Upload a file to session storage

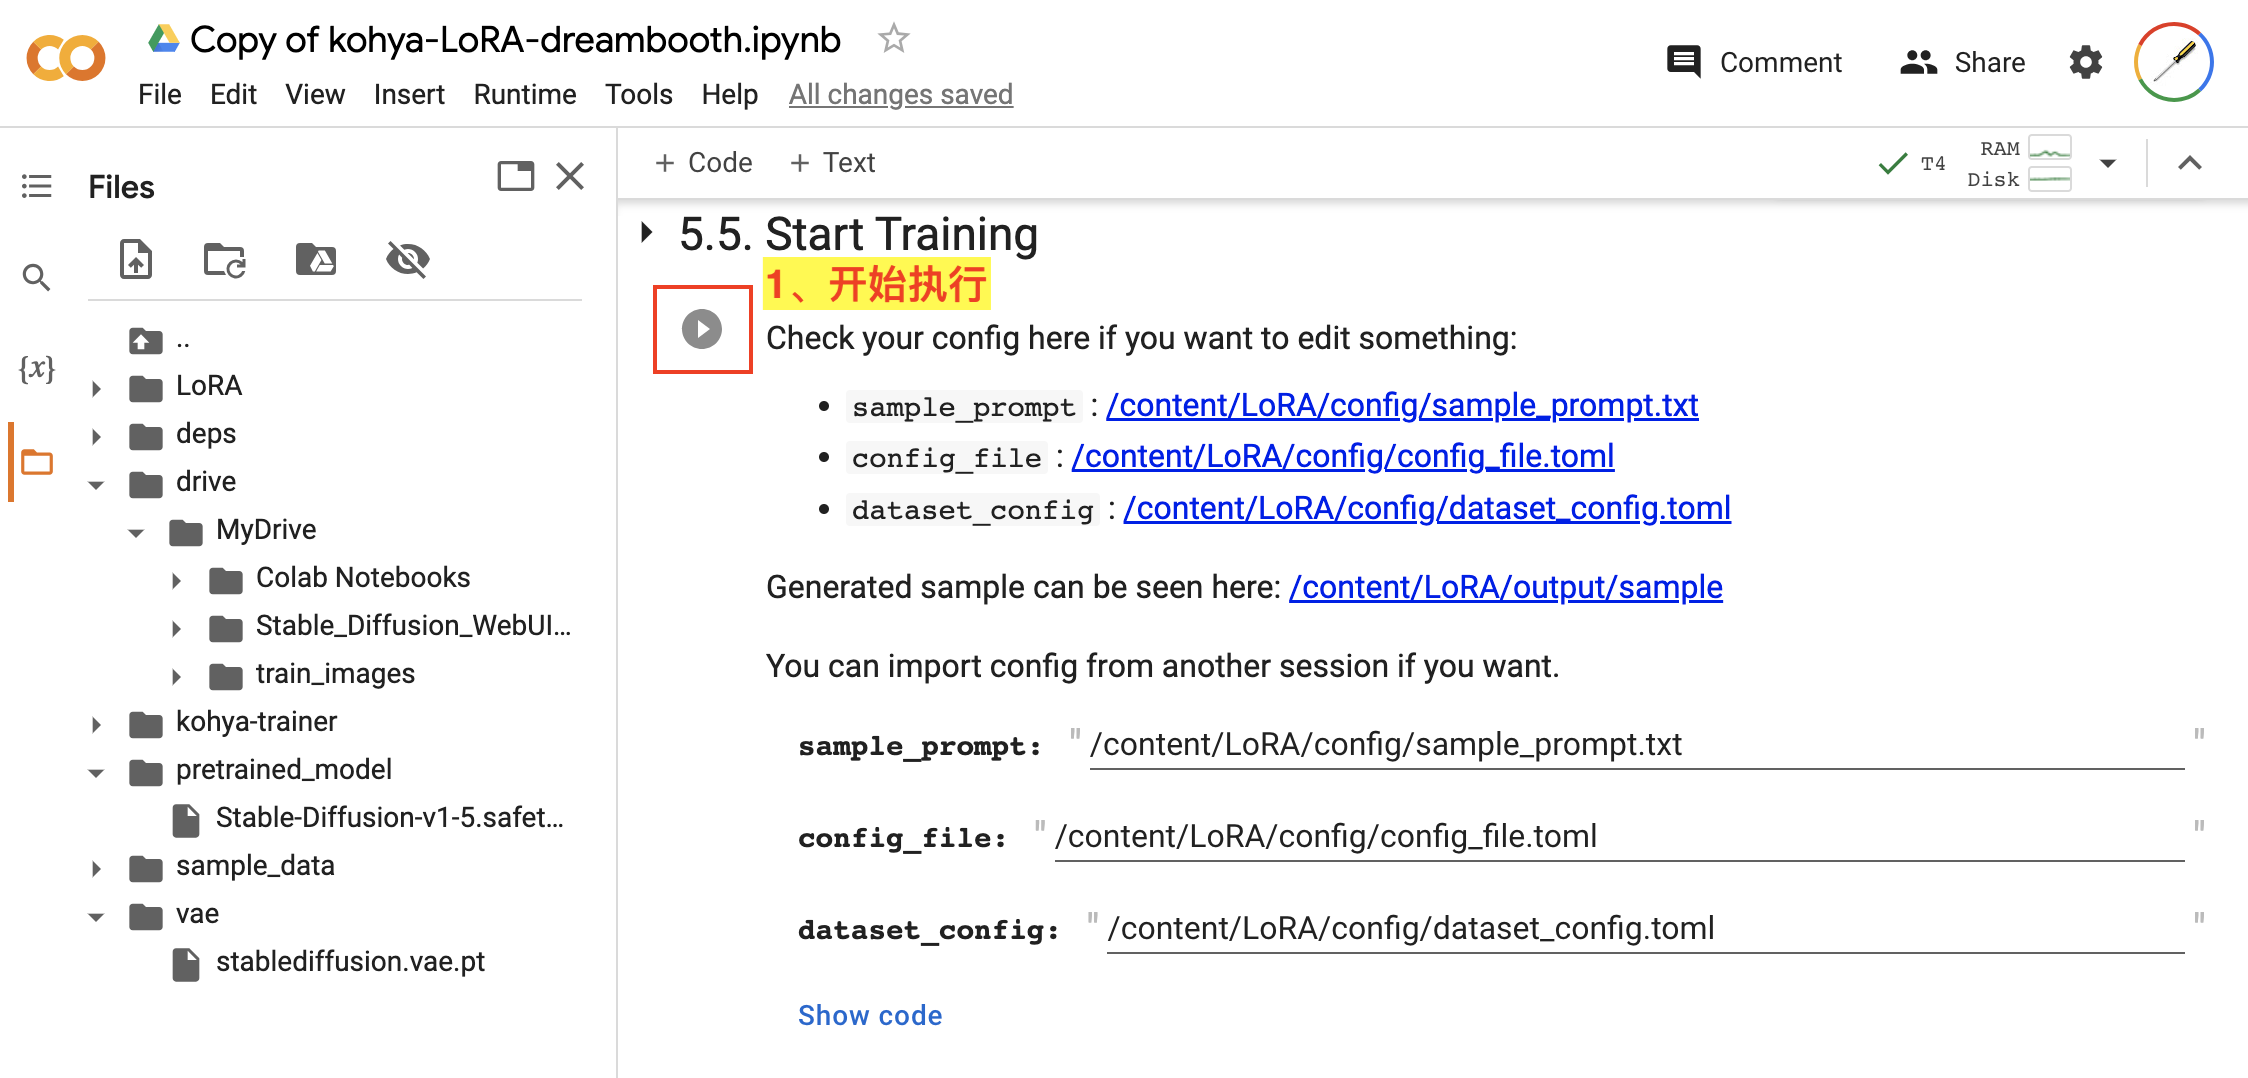136,260
